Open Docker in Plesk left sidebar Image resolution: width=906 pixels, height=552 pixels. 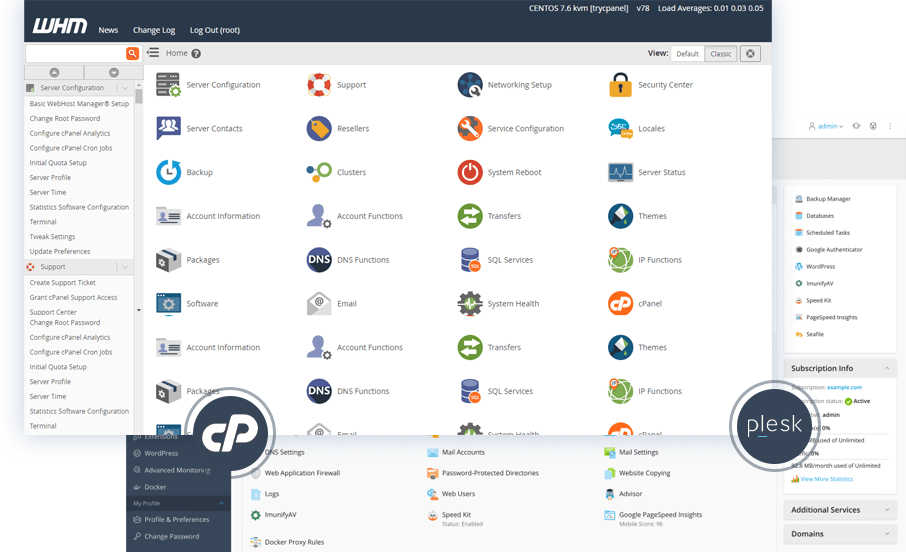[155, 487]
